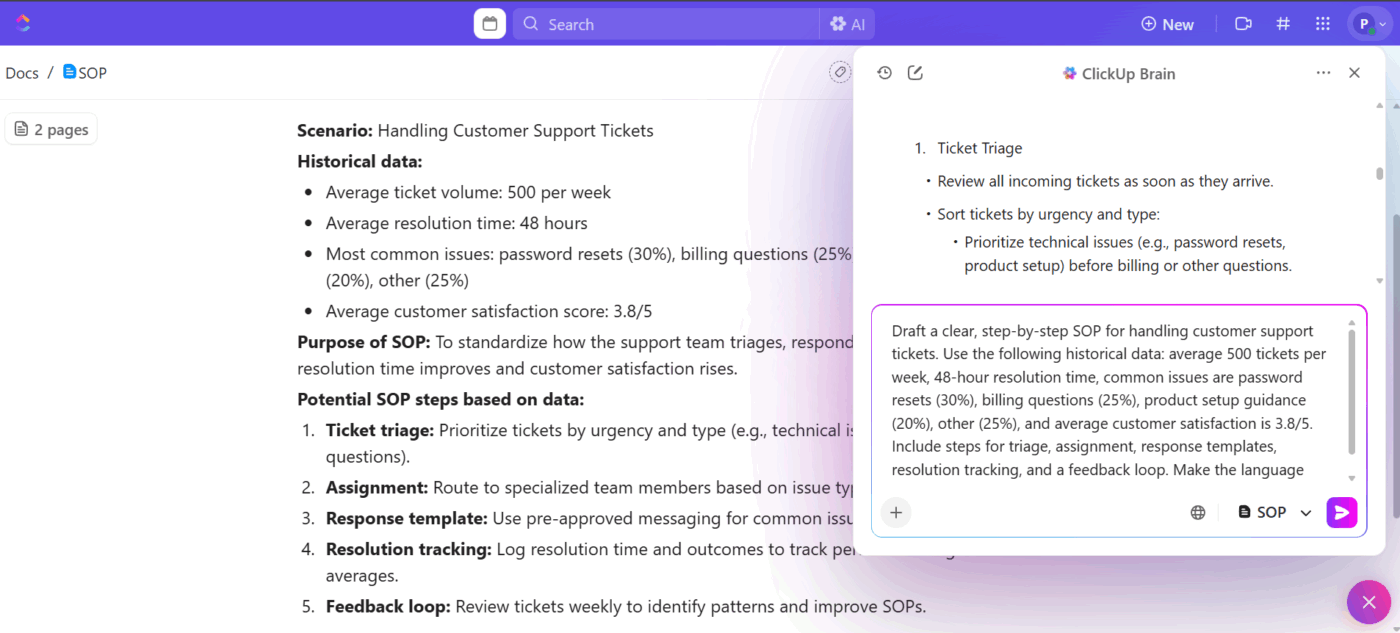1400x633 pixels.
Task: Toggle web search with the globe icon
Action: pos(1197,512)
